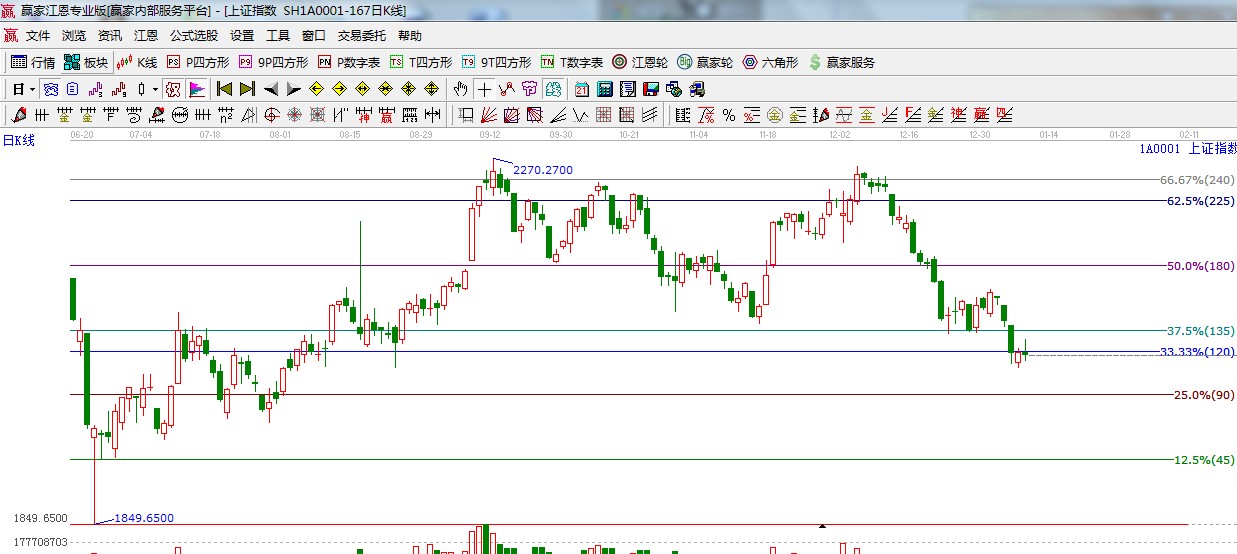Open the 江恩轮 (Gann wheel) tool

click(x=640, y=62)
